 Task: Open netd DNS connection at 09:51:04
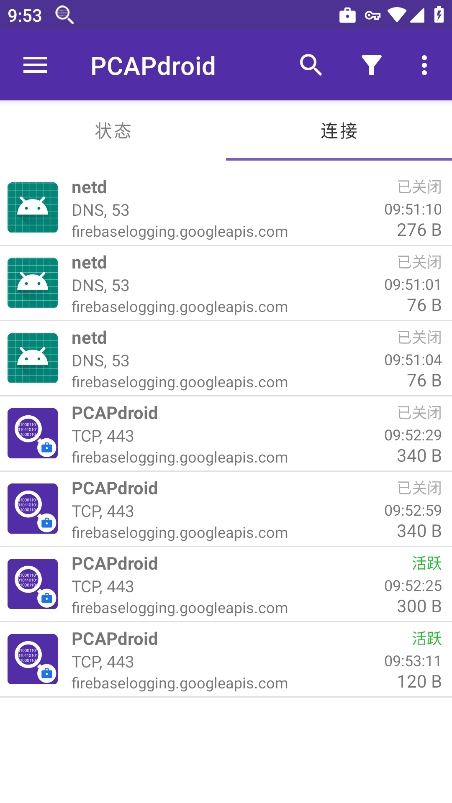(x=226, y=358)
